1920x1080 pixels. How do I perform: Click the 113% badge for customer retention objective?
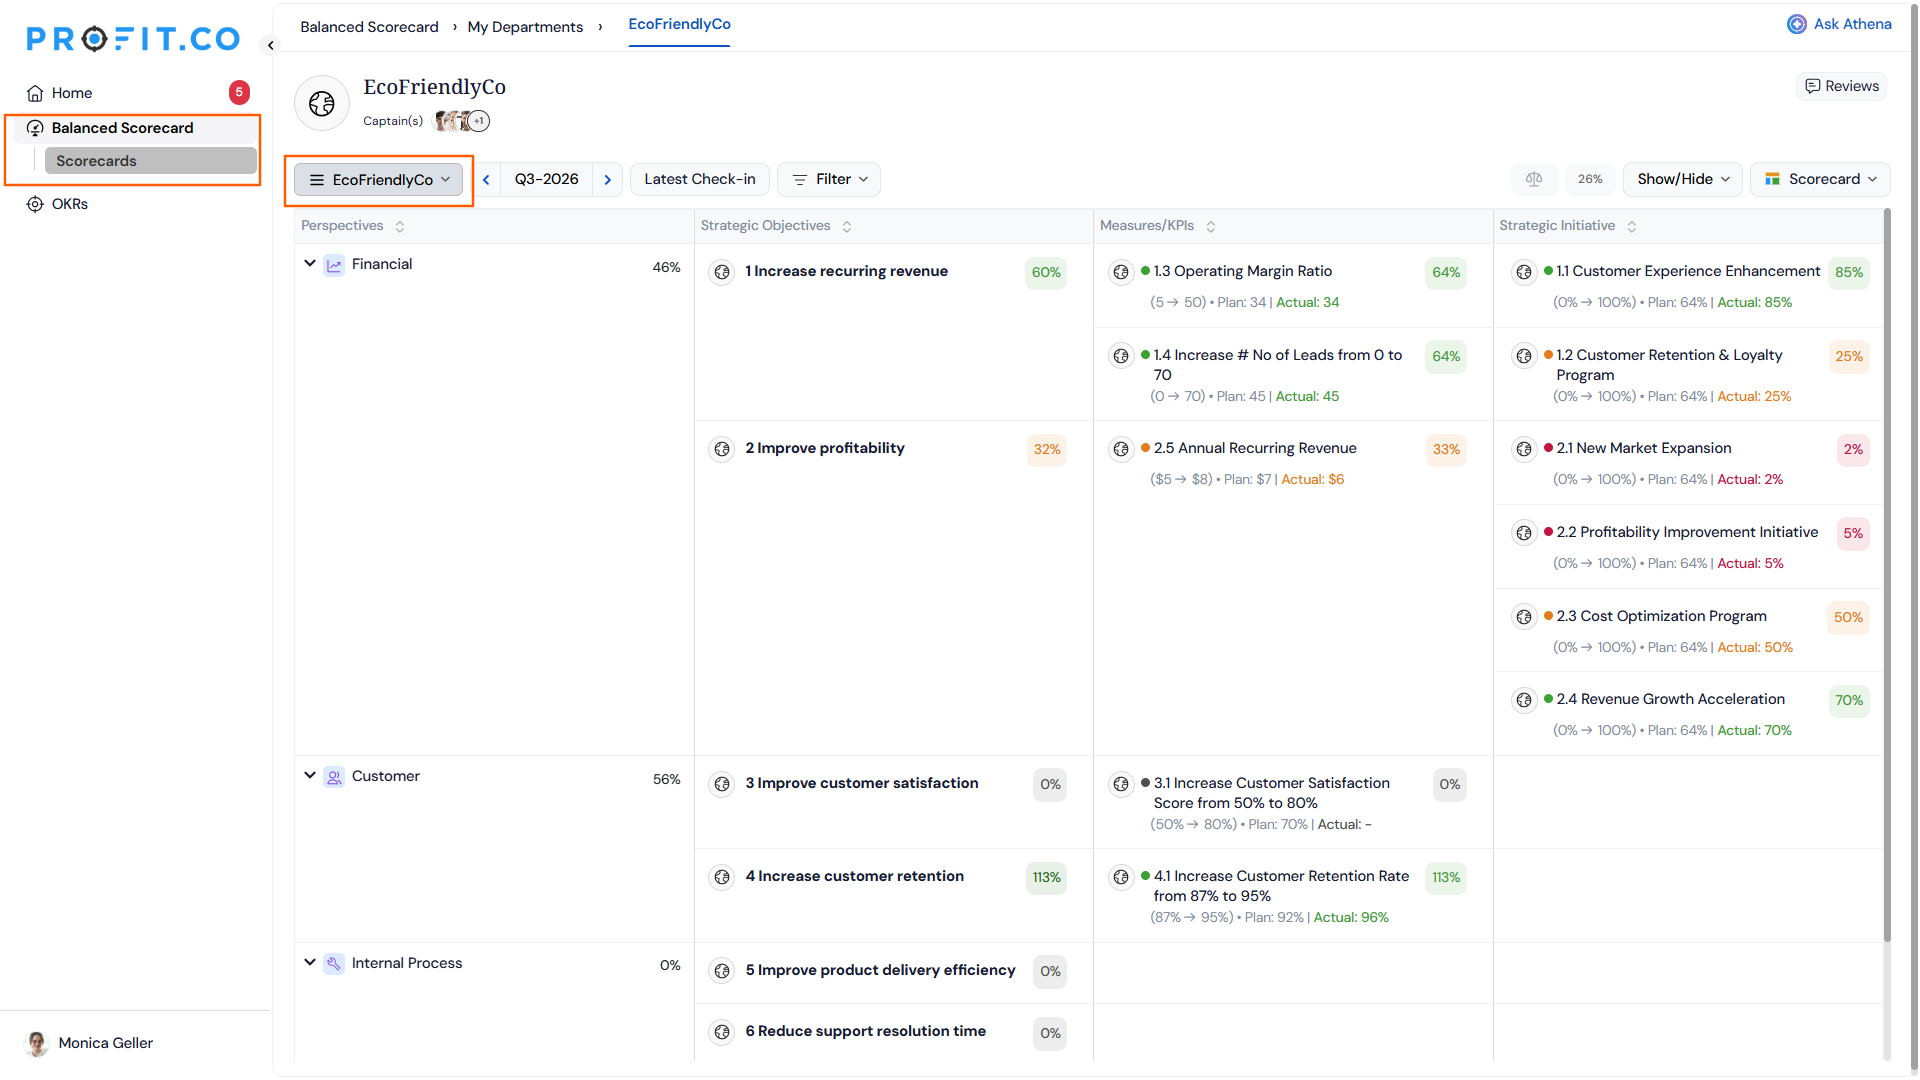tap(1046, 878)
